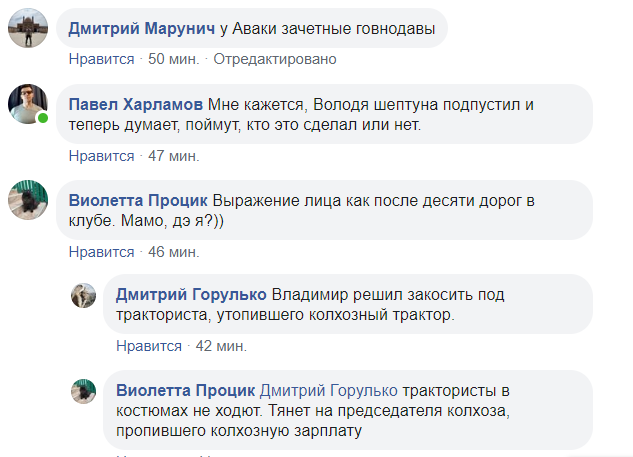Image resolution: width=633 pixels, height=457 pixels.
Task: Open the "42 мин." reply timestamp
Action: (x=221, y=346)
